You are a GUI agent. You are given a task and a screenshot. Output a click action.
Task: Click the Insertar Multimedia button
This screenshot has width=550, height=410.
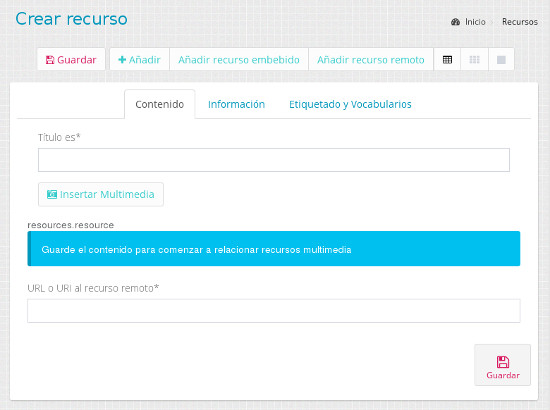click(101, 194)
